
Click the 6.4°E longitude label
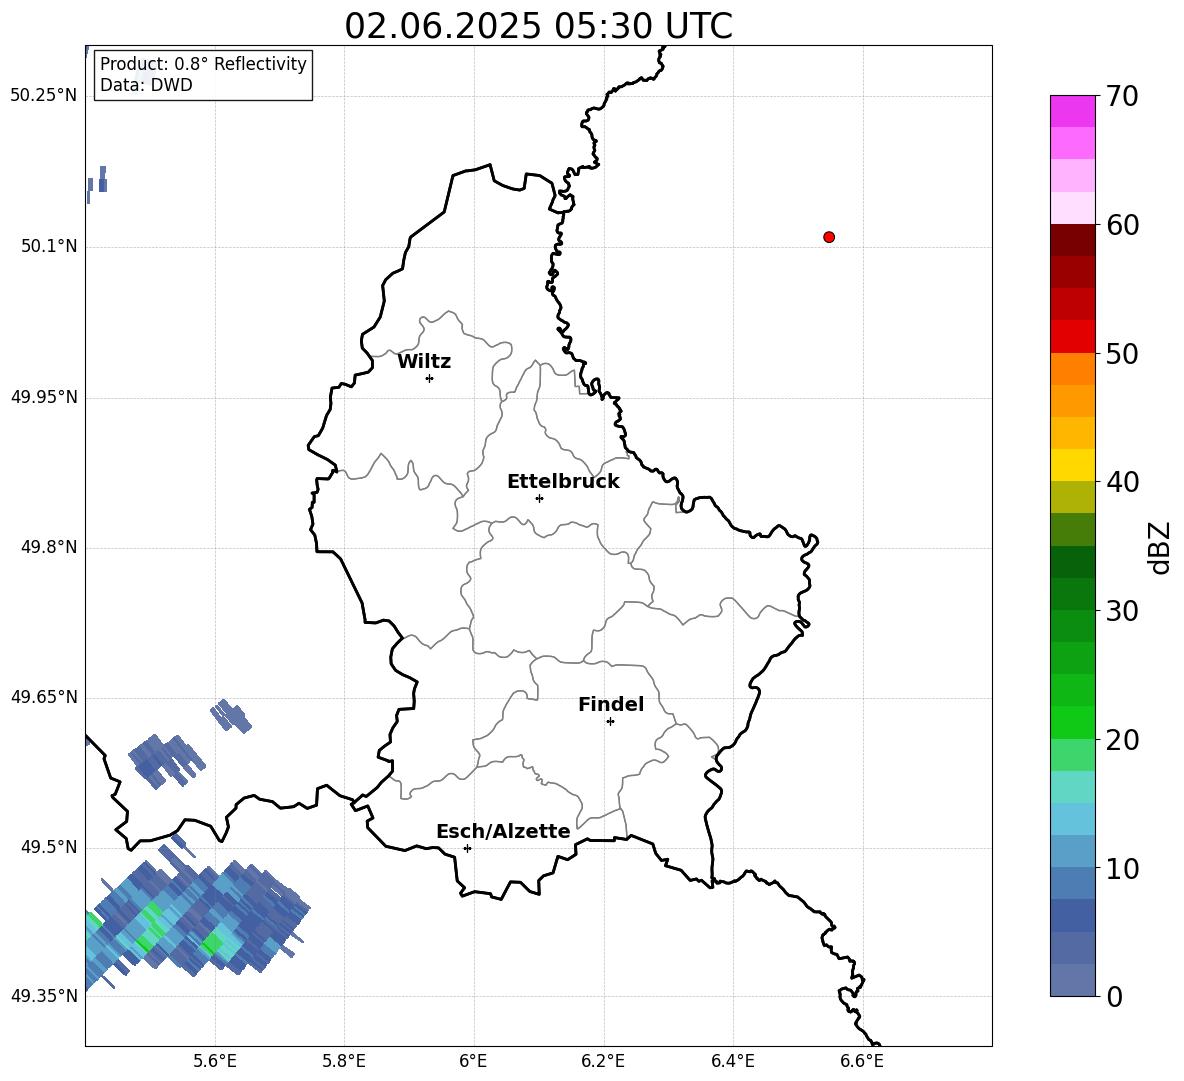tap(733, 1062)
